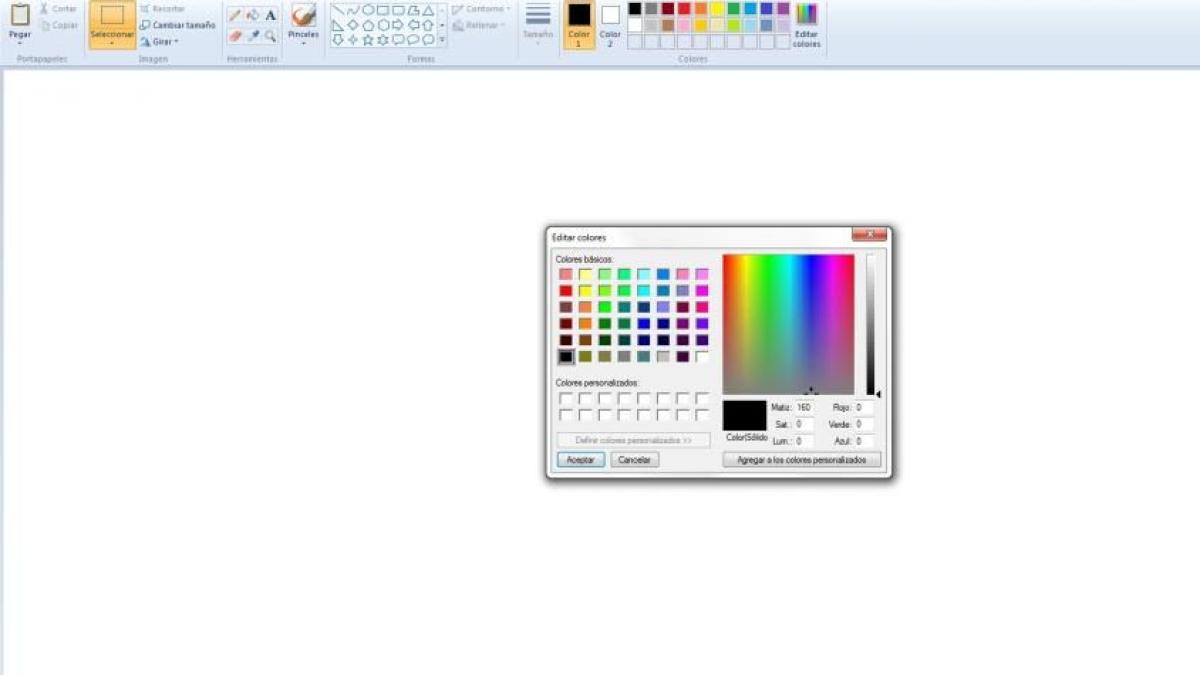Screen dimensions: 1200x675
Task: Select the Pencil tool in Herramientas
Action: [234, 15]
